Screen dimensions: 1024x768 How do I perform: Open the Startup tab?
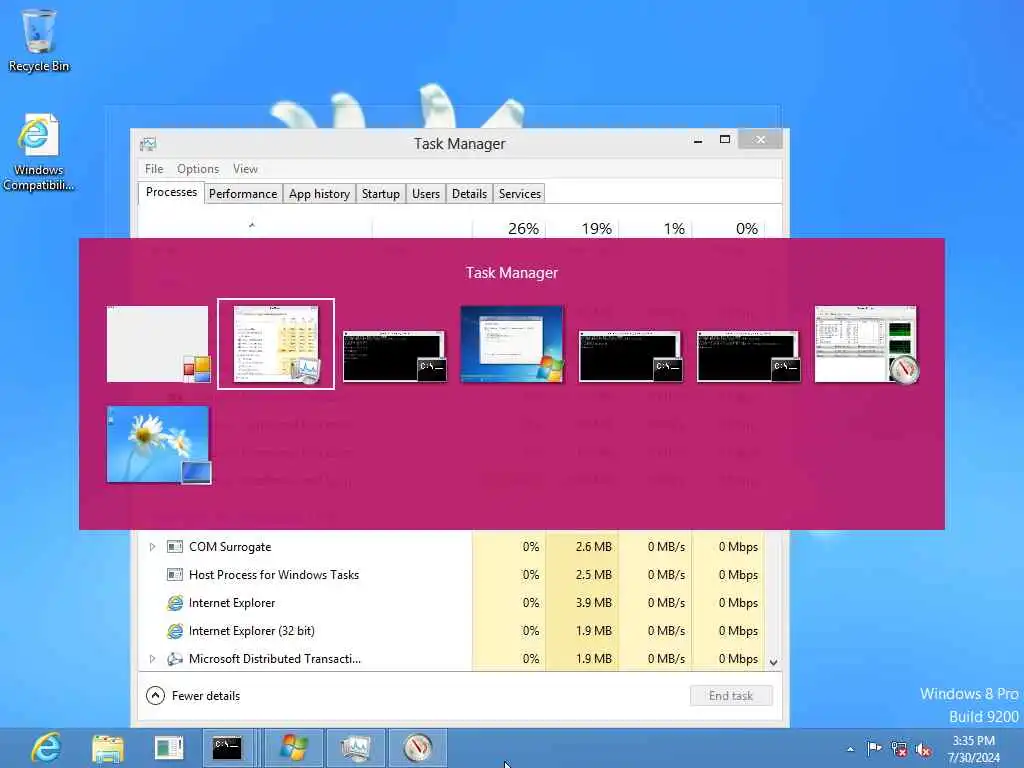click(x=381, y=193)
